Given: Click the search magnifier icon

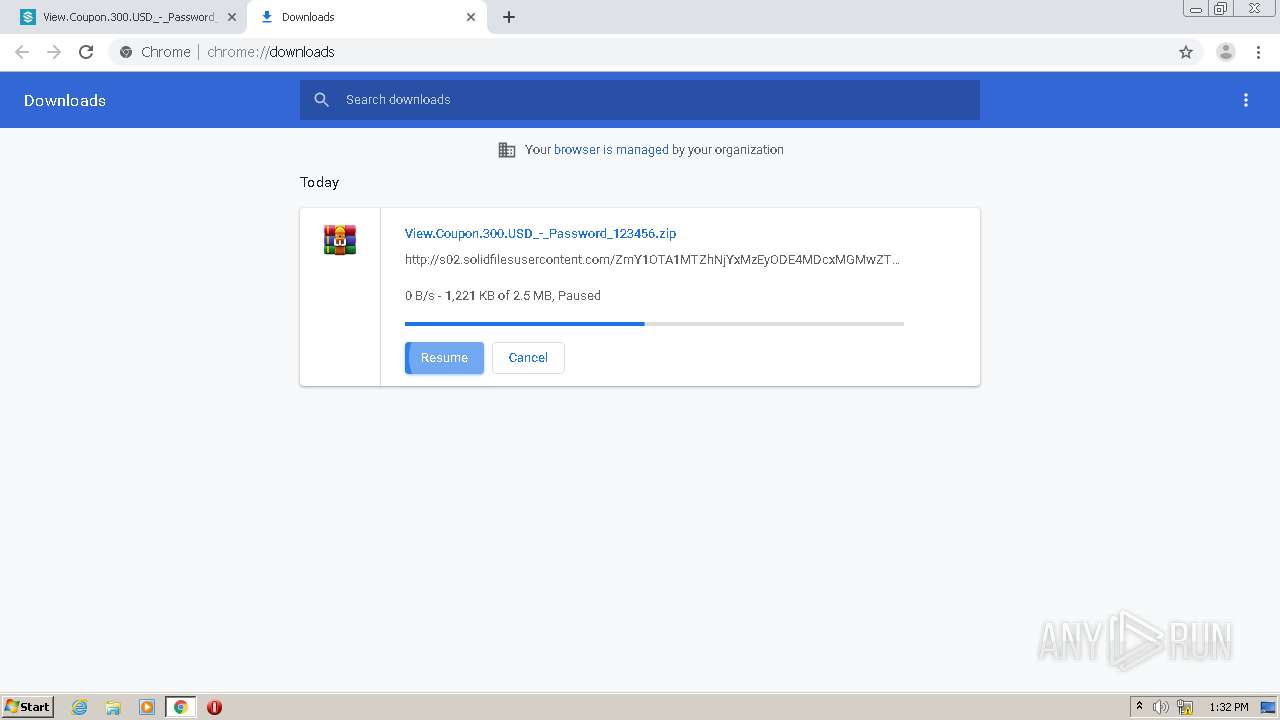Looking at the screenshot, I should coord(321,100).
